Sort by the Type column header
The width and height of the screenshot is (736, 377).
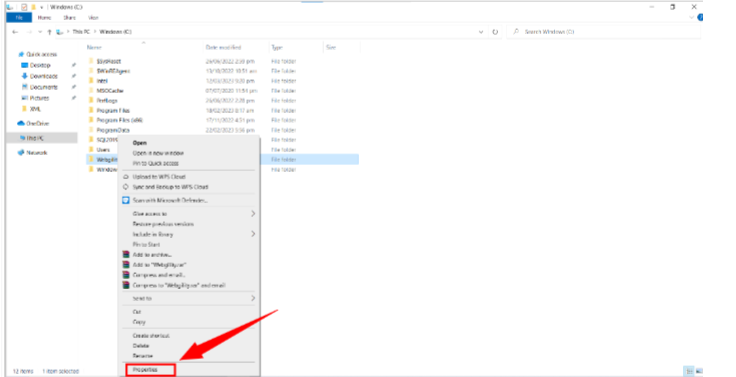(277, 47)
